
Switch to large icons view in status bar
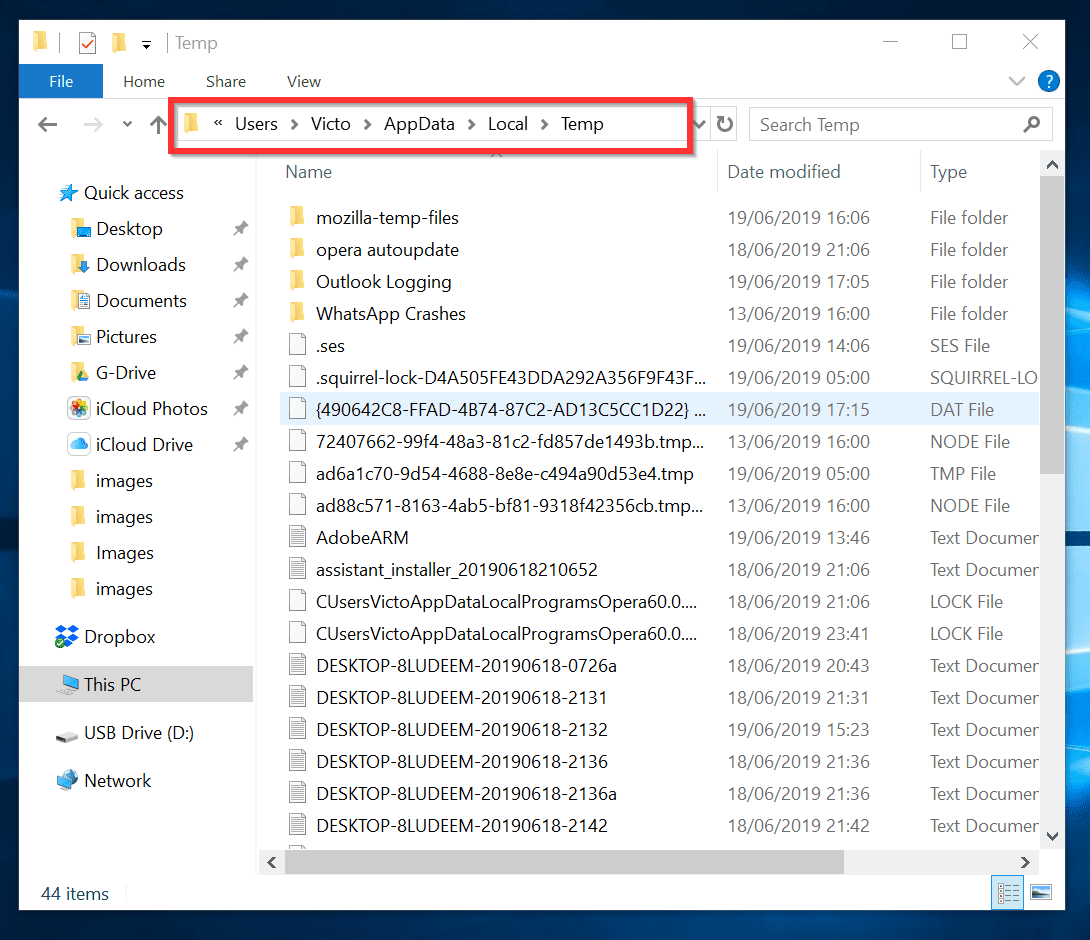point(1042,892)
